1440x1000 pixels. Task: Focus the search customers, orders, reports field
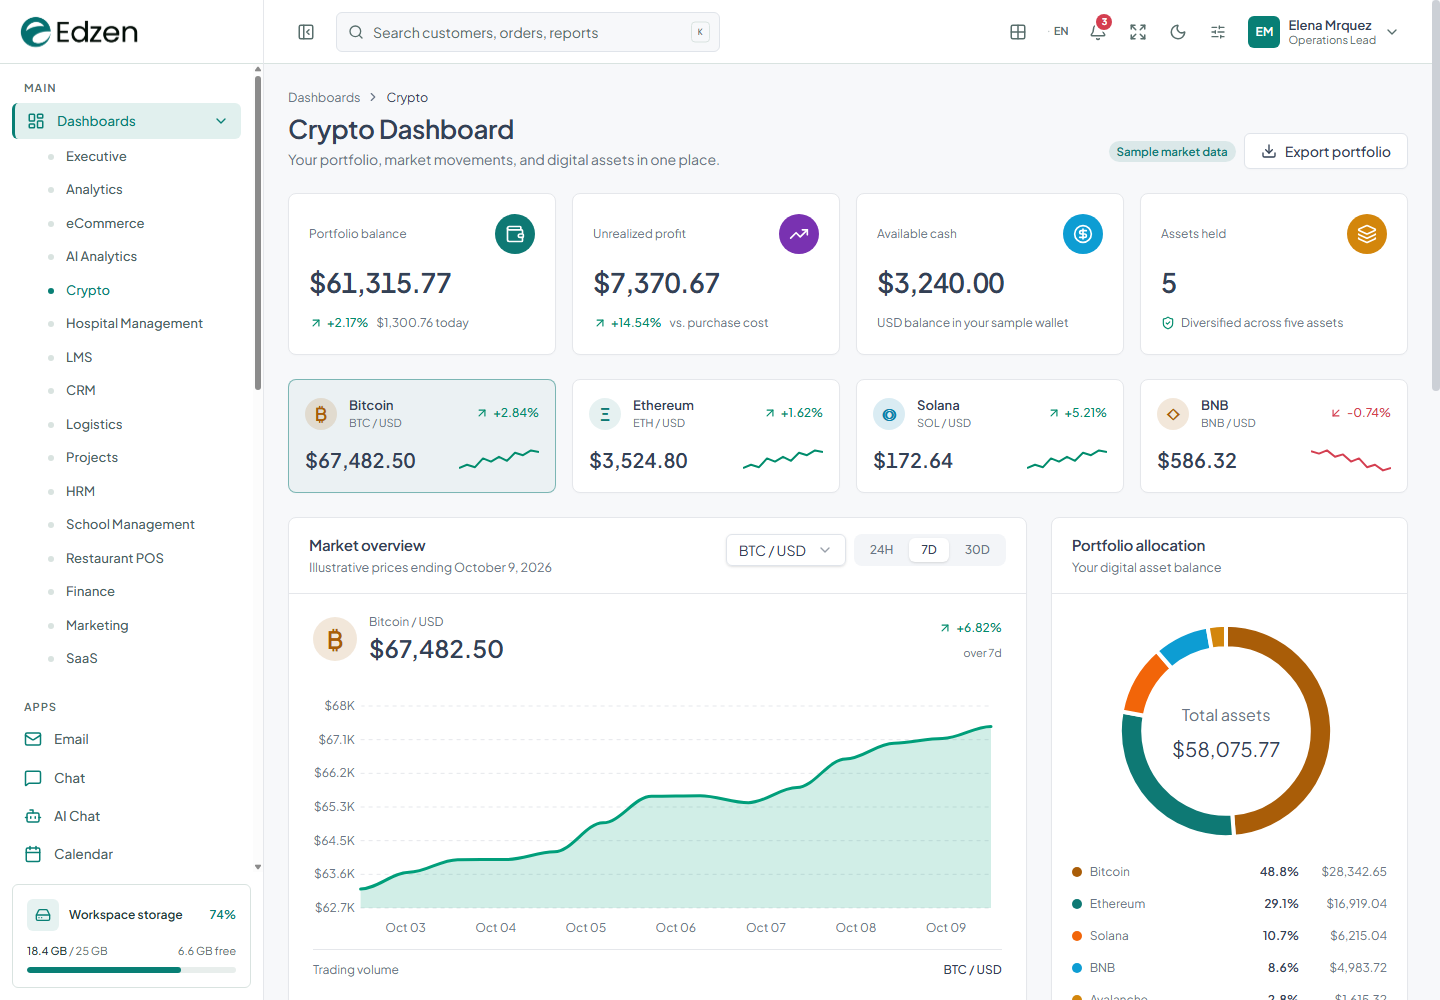click(528, 32)
